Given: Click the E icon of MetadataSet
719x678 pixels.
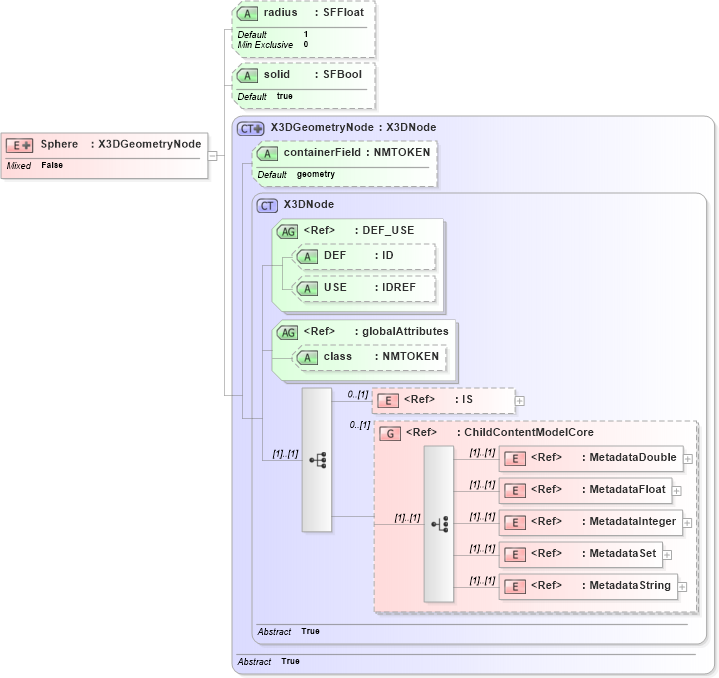Looking at the screenshot, I should pos(515,555).
